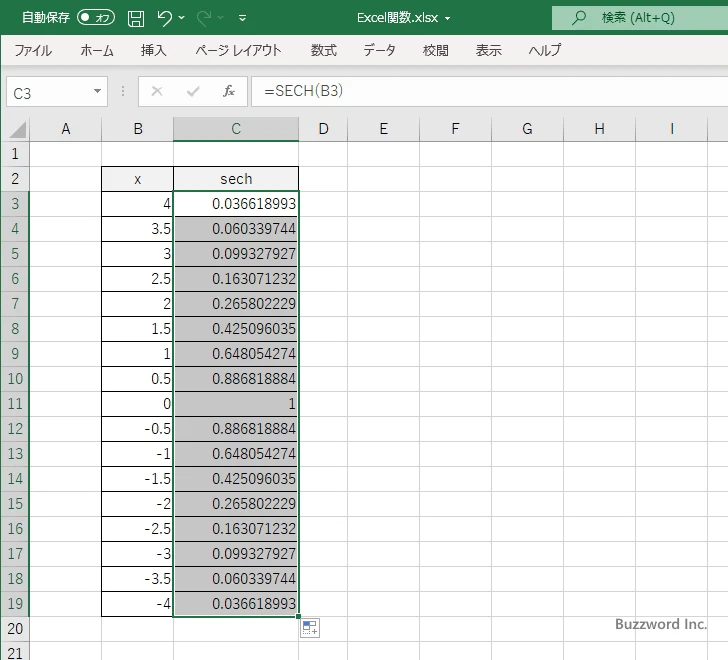Click cell C9 with 0.648054274
The width and height of the screenshot is (728, 660).
pos(236,354)
